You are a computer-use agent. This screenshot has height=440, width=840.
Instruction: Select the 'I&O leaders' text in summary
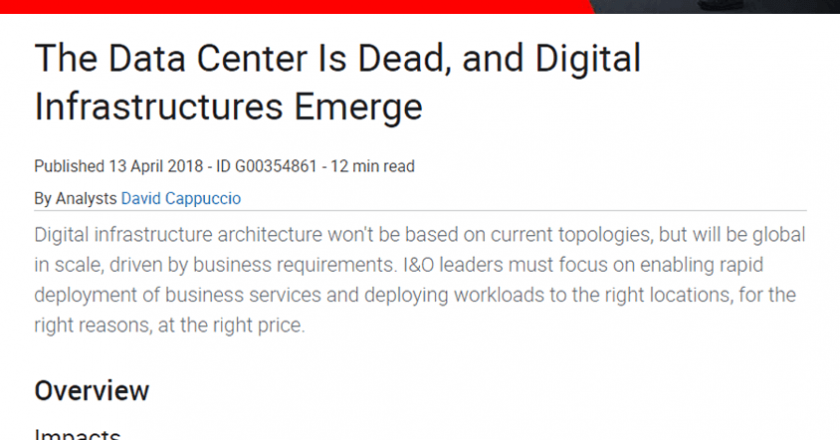pos(453,265)
